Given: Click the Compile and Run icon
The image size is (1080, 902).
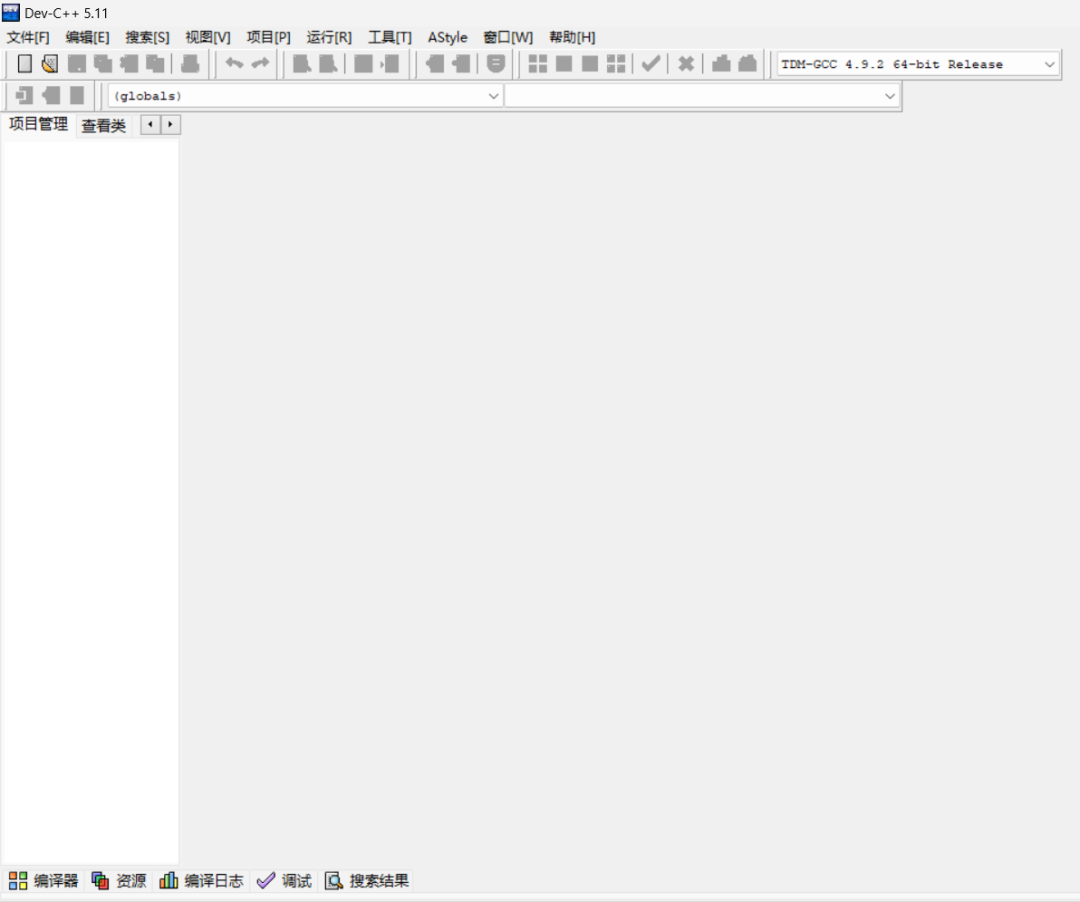Looking at the screenshot, I should (590, 64).
